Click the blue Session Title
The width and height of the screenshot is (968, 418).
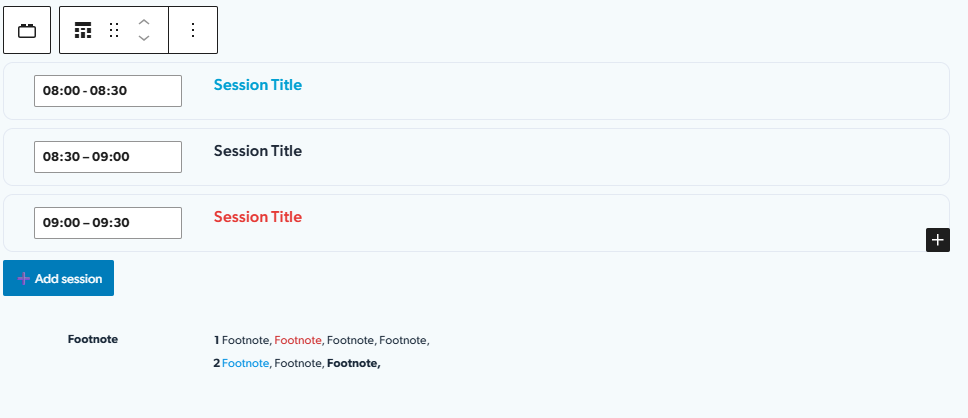tap(257, 85)
